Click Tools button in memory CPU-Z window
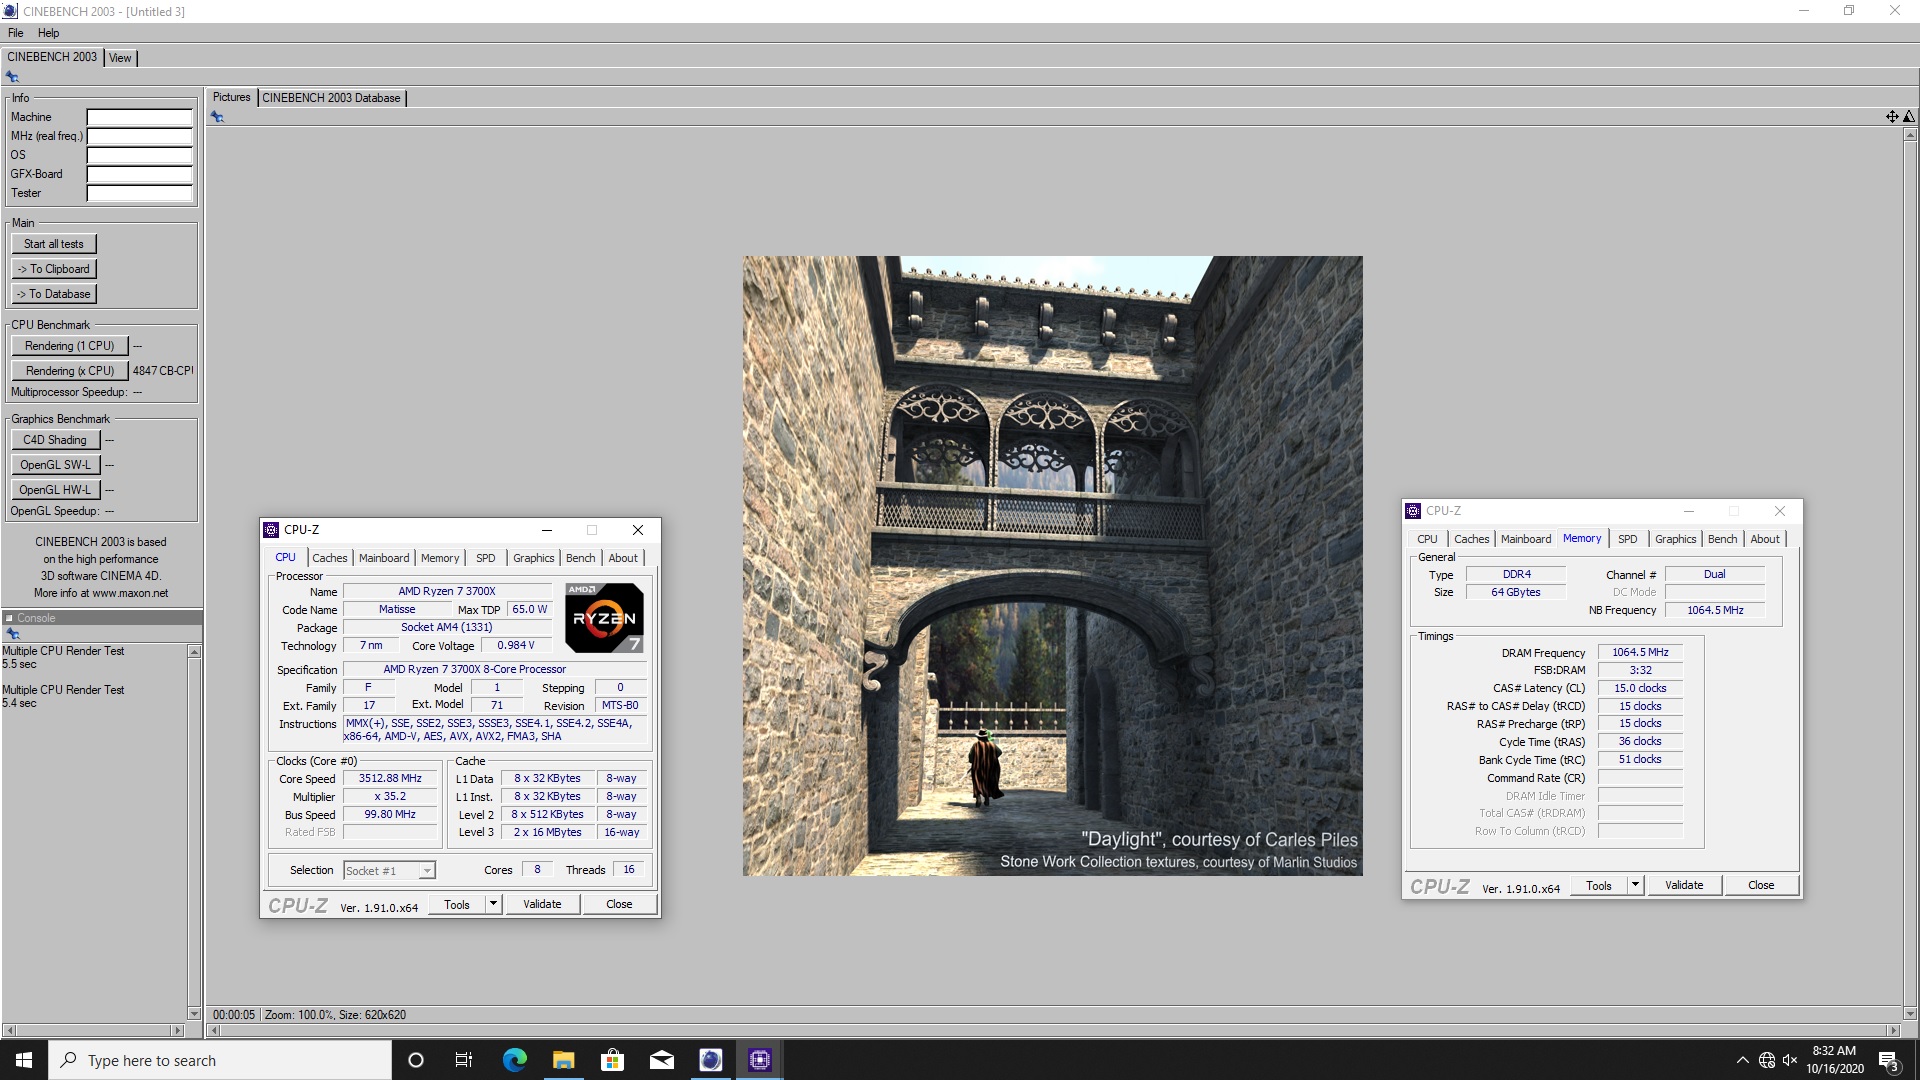This screenshot has width=1920, height=1080. click(1599, 885)
